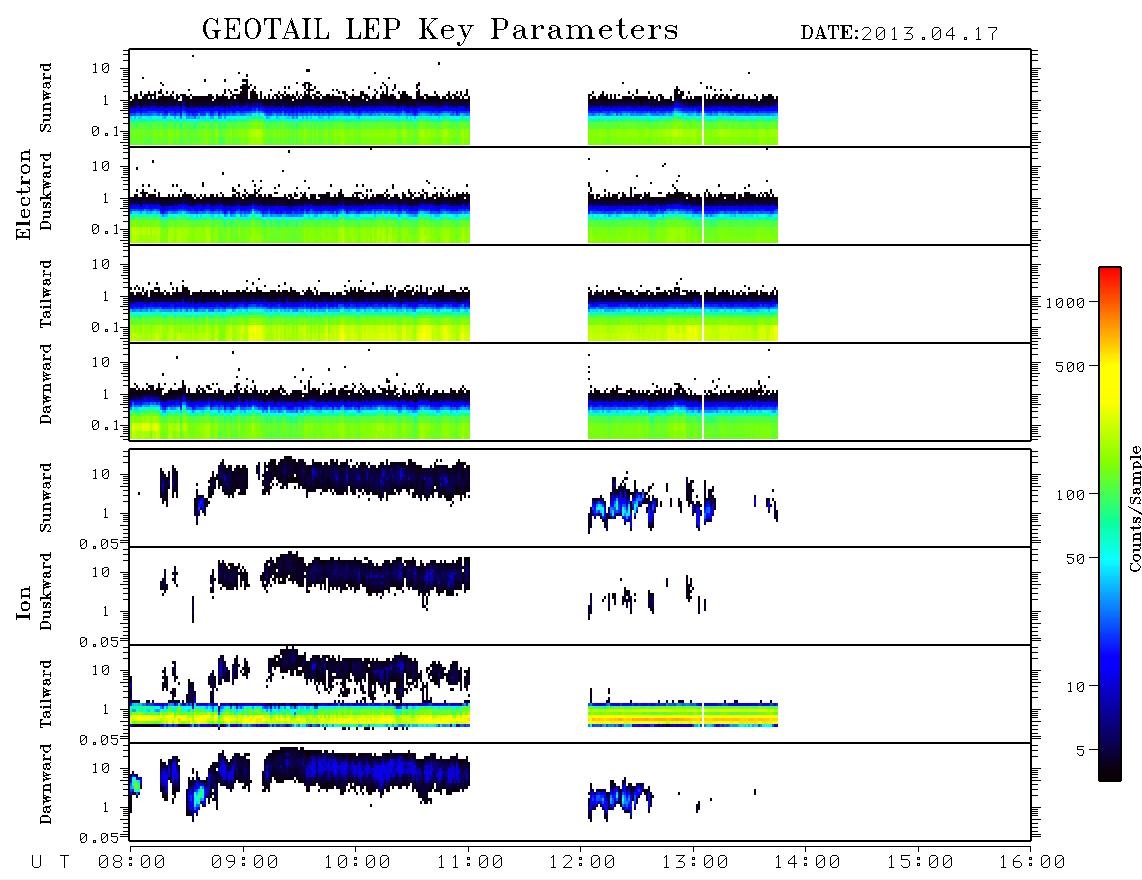
Task: Click the "15:00" time tick label
Action: click(x=920, y=862)
